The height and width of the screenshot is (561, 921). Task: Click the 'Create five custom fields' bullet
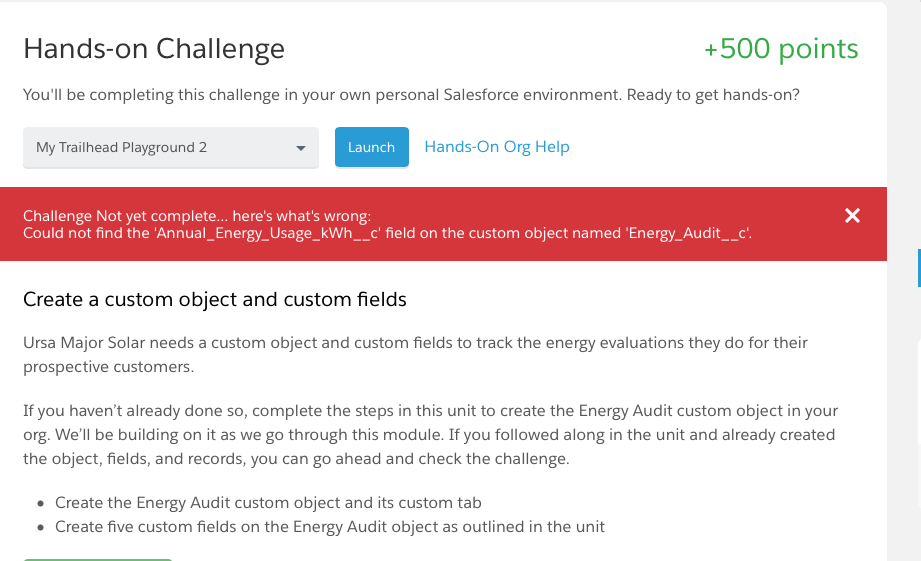(x=330, y=526)
